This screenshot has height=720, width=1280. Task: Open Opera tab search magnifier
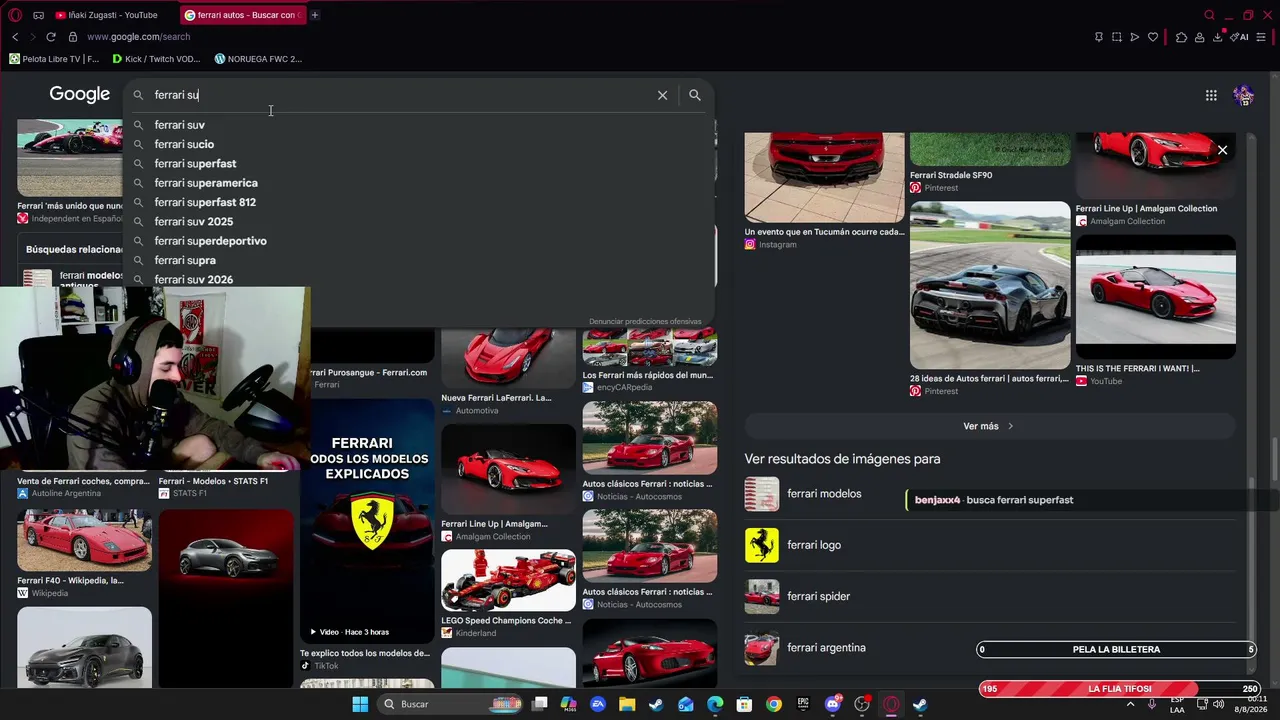[x=1209, y=15]
